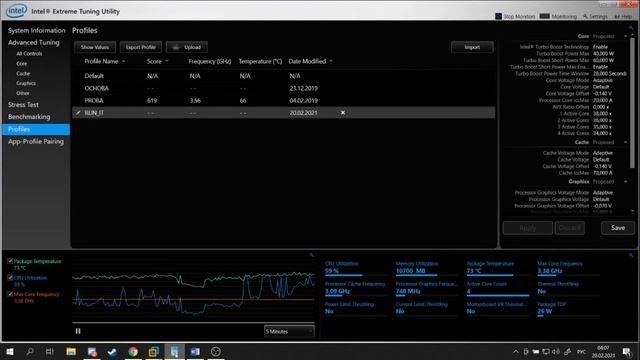Collapse the Graphics proposed section
The image size is (640, 360).
click(x=625, y=182)
